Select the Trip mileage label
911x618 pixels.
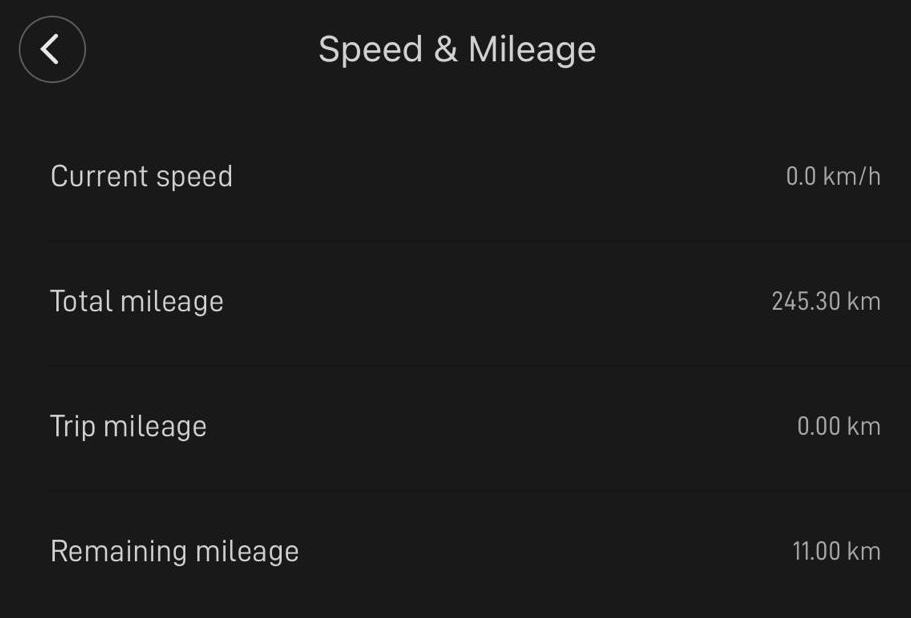pyautogui.click(x=128, y=426)
